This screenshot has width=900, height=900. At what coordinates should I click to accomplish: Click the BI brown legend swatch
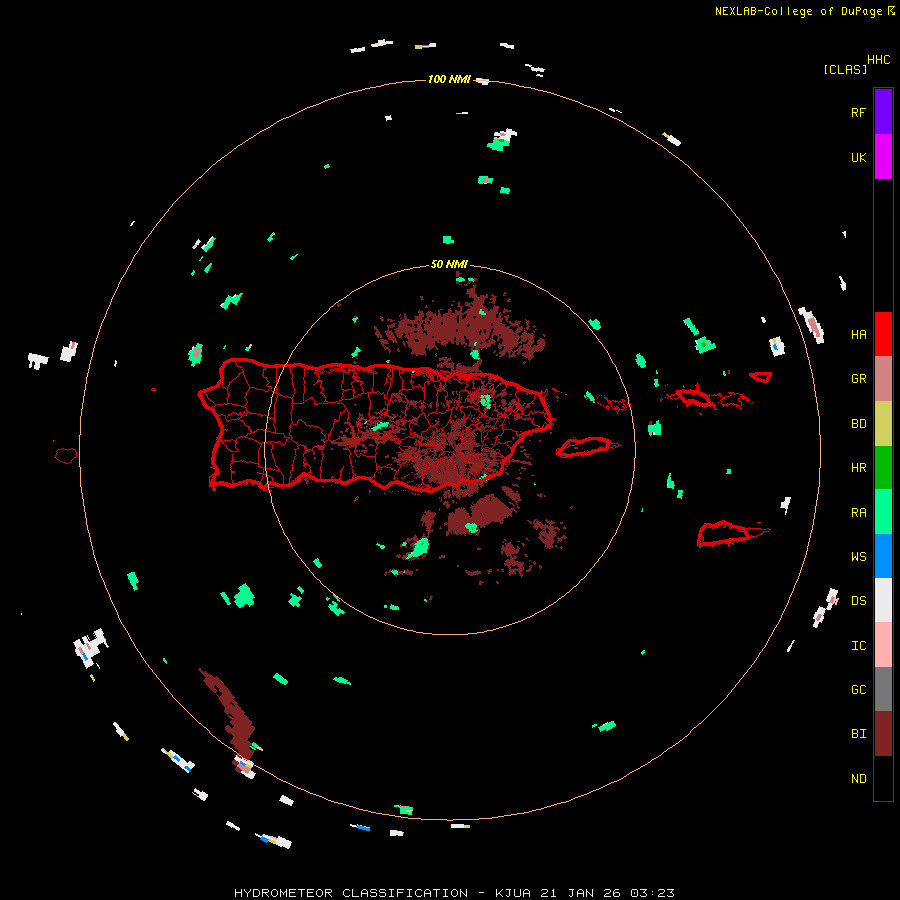883,734
